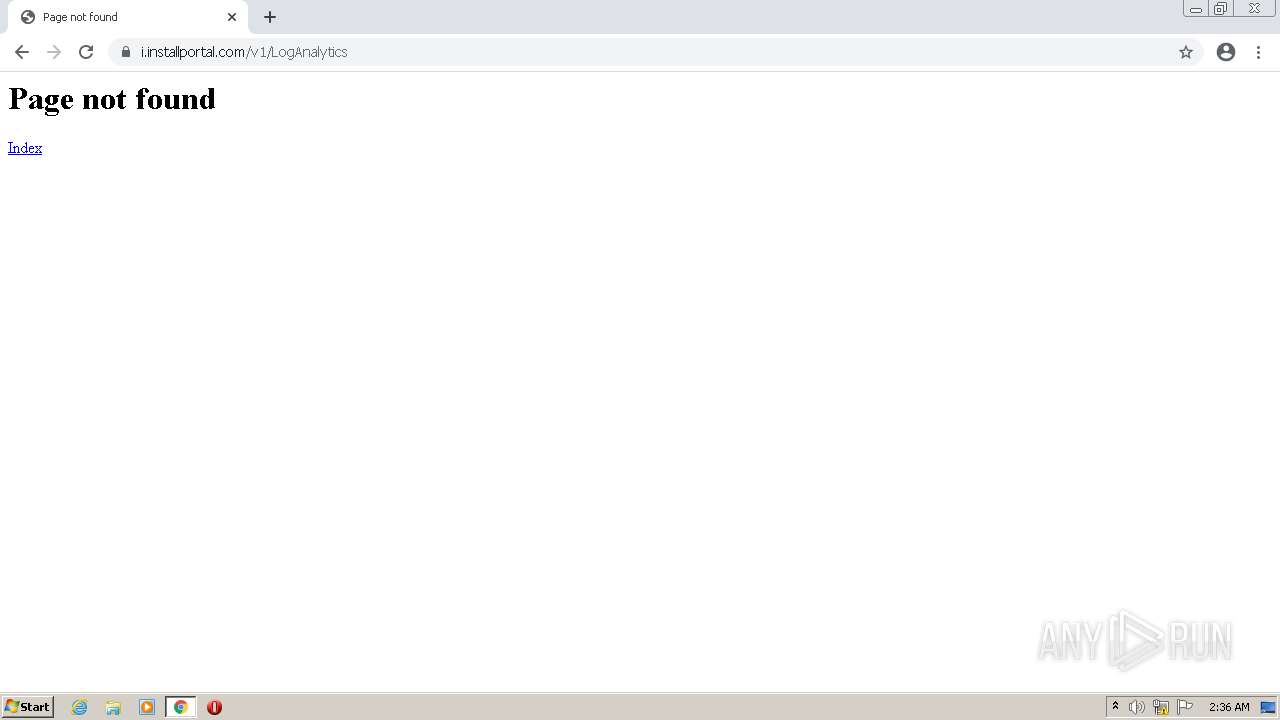Close the Chrome window
Image resolution: width=1280 pixels, height=720 pixels.
pos(1254,9)
